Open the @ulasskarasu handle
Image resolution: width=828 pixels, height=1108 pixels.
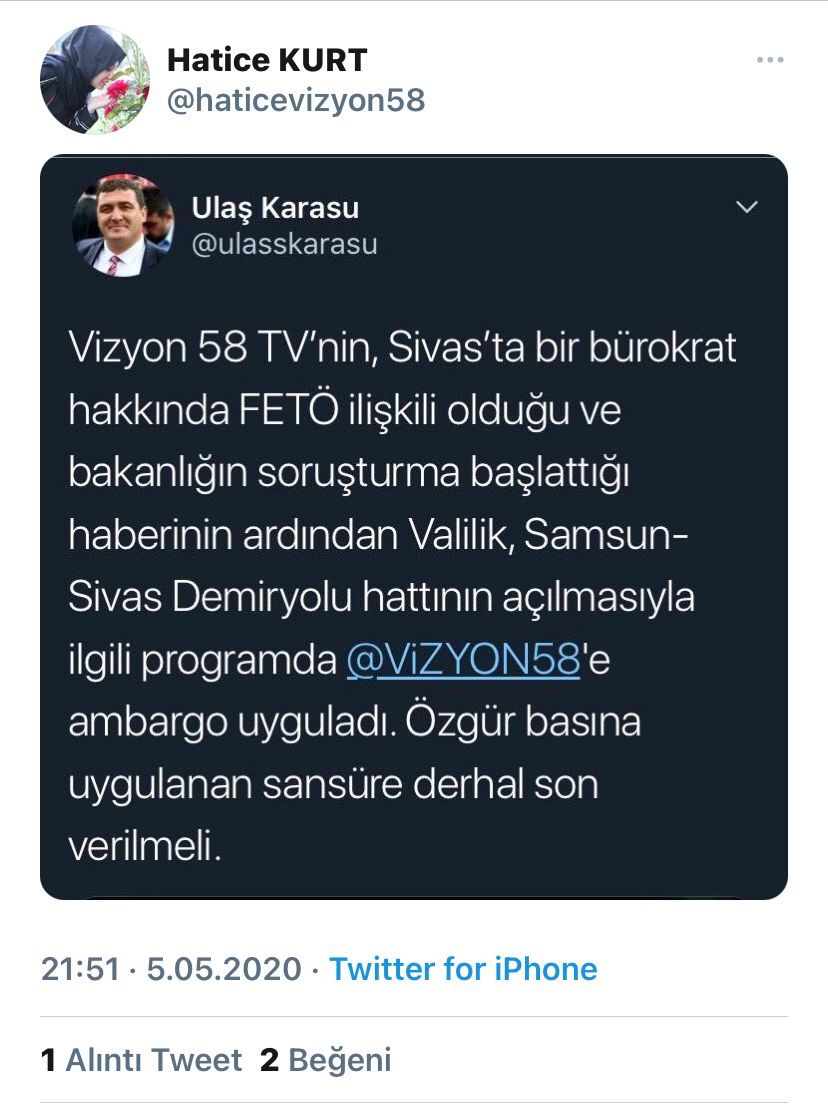(285, 244)
